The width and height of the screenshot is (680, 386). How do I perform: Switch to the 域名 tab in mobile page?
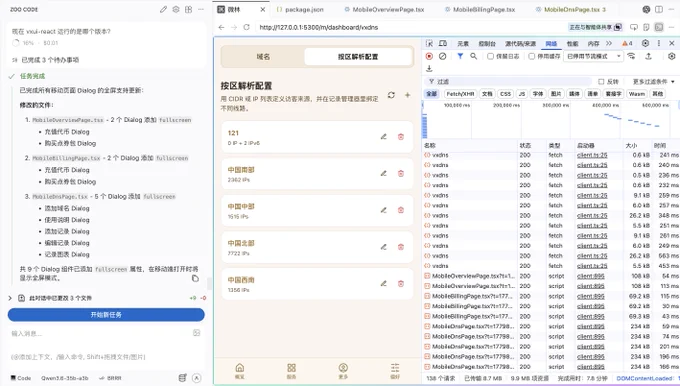(x=263, y=57)
